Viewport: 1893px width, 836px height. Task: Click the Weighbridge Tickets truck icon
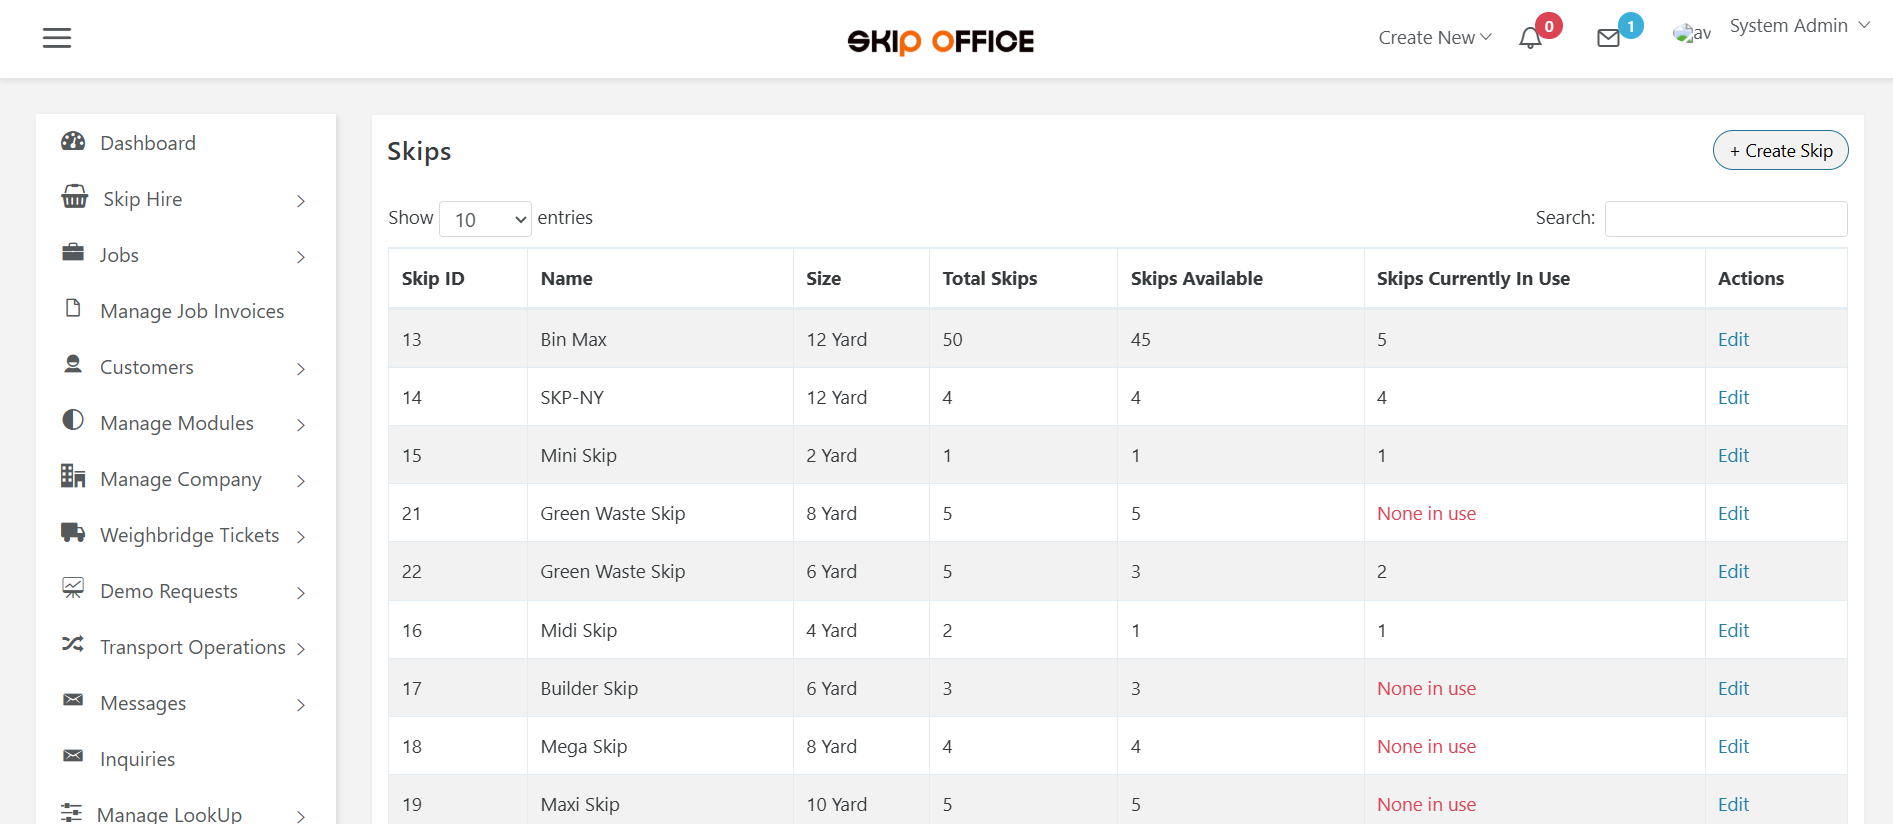(73, 533)
